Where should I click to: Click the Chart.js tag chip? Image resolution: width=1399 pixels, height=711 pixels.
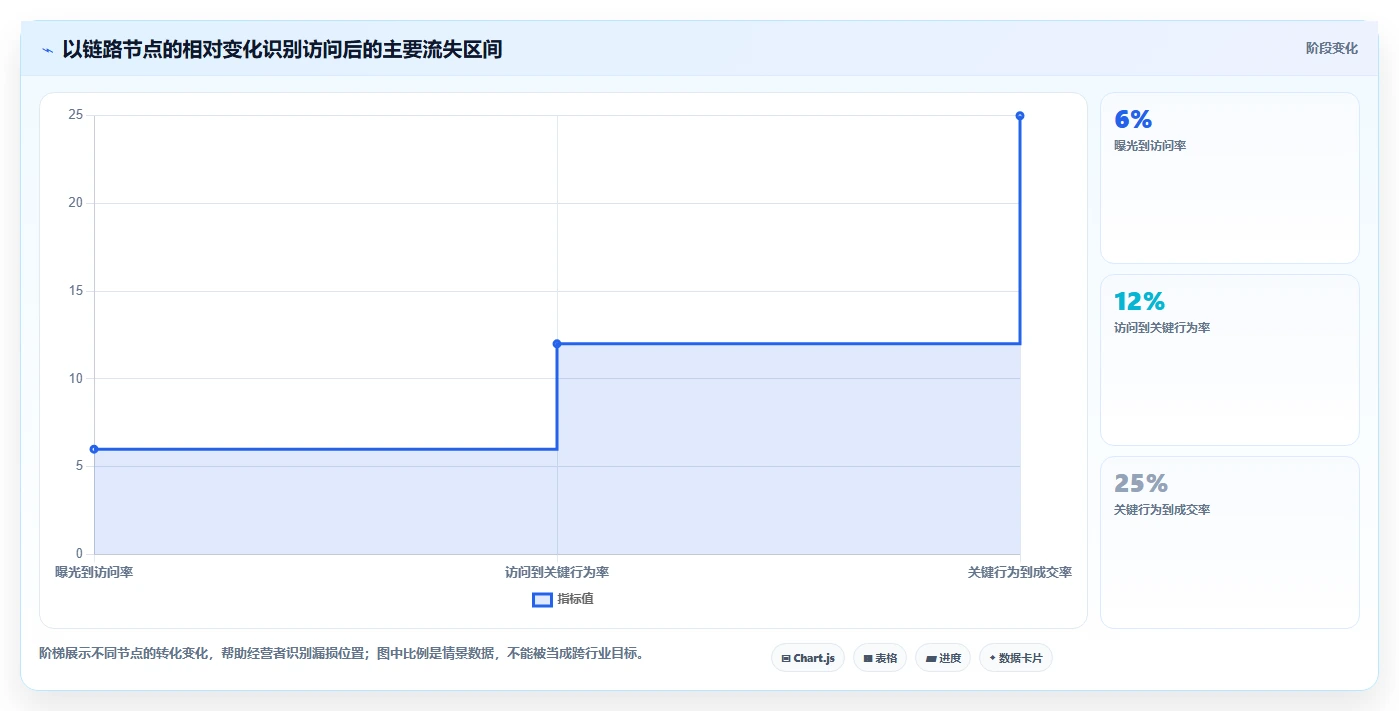click(x=808, y=658)
